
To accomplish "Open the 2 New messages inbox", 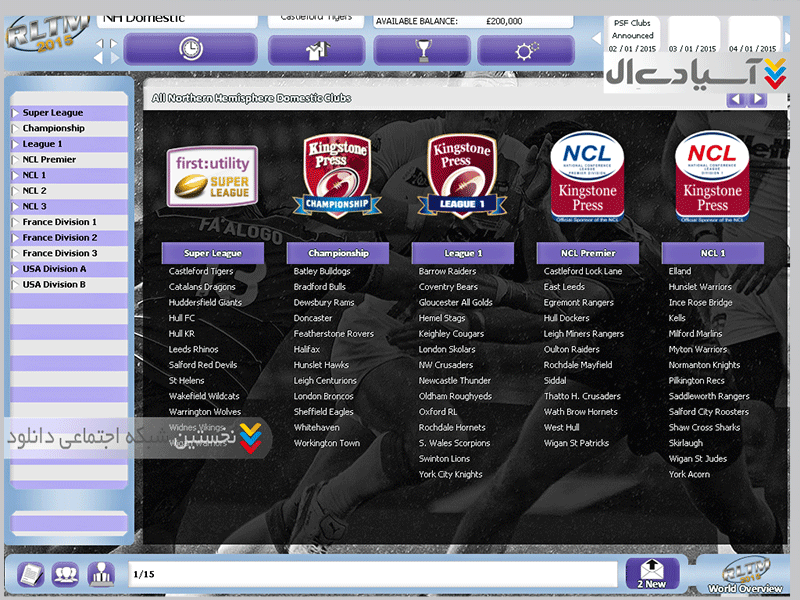I will 652,573.
